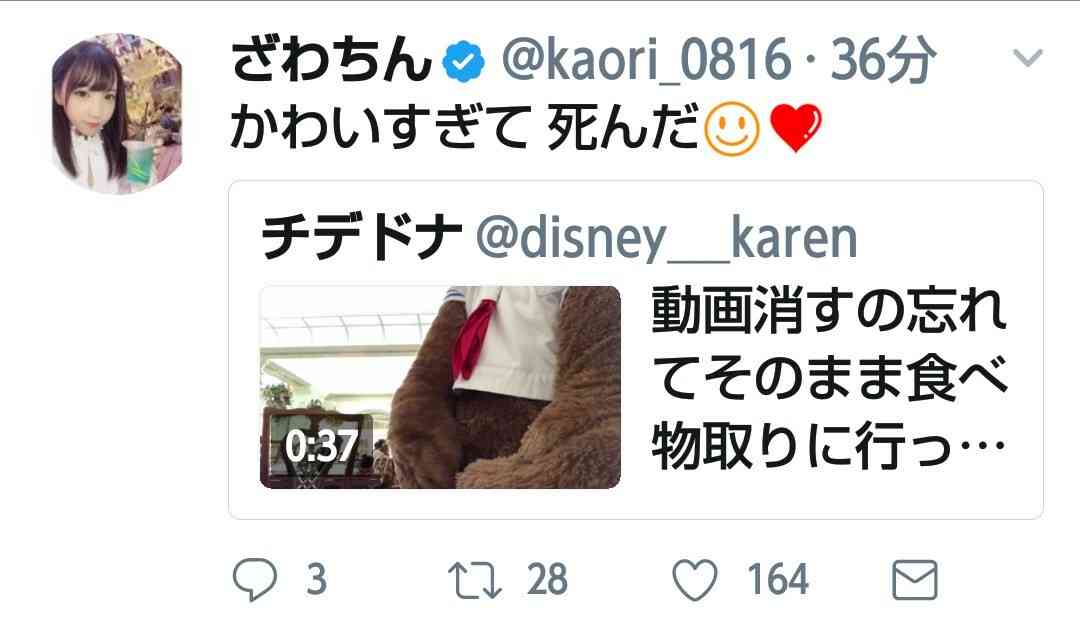This screenshot has width=1080, height=638.
Task: Open the @kaori_0816 handle
Action: coord(646,61)
